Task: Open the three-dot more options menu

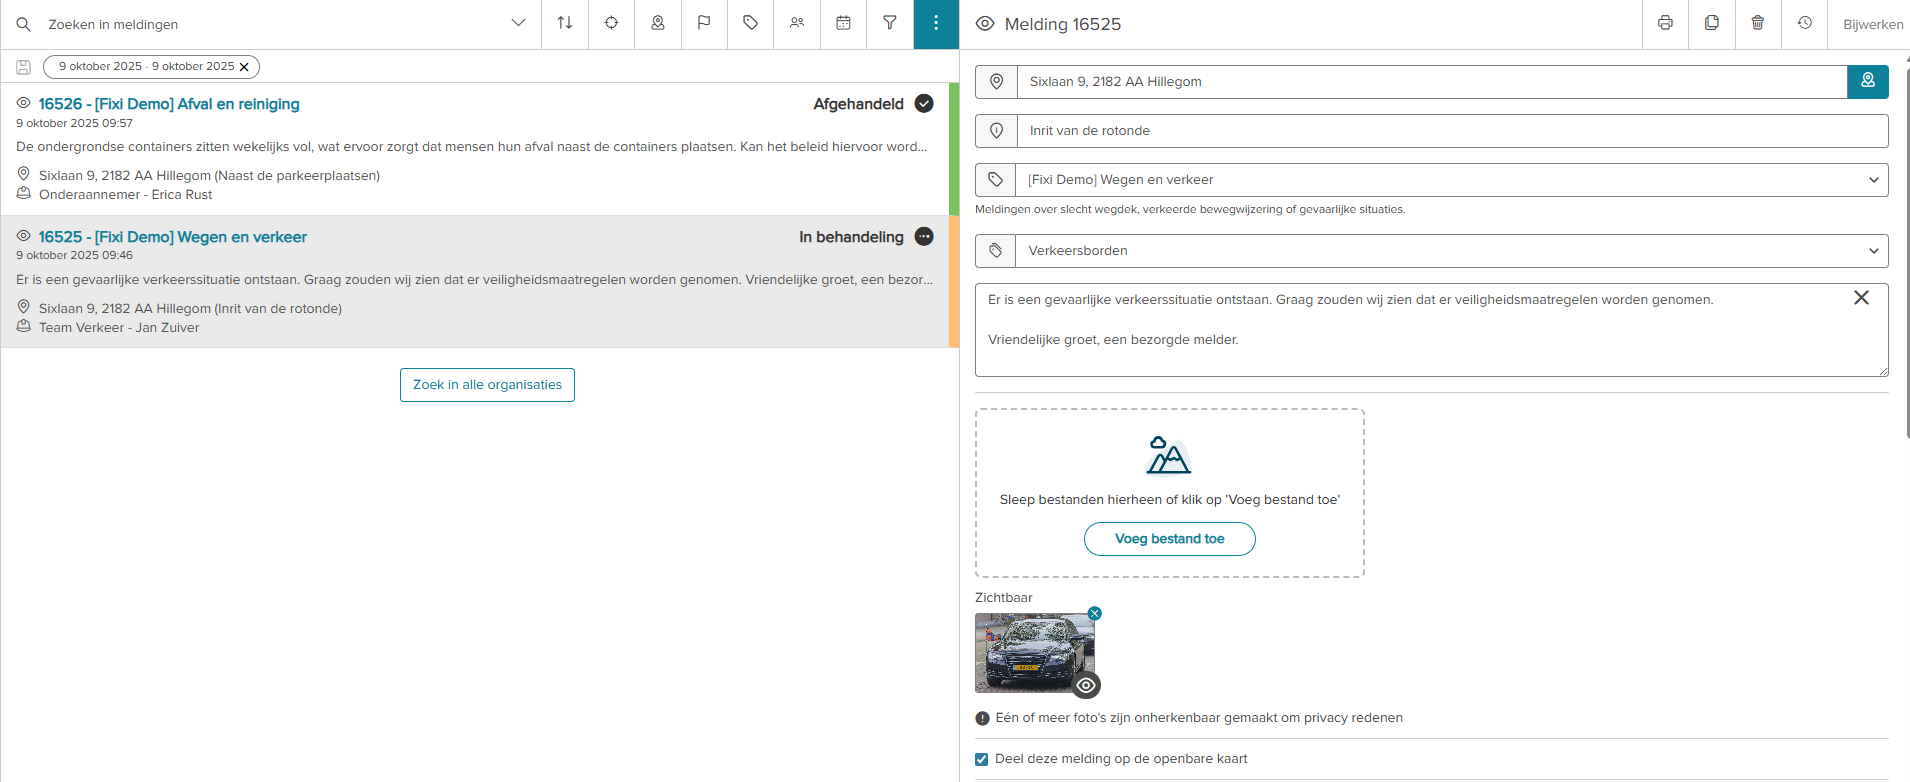Action: tap(936, 23)
